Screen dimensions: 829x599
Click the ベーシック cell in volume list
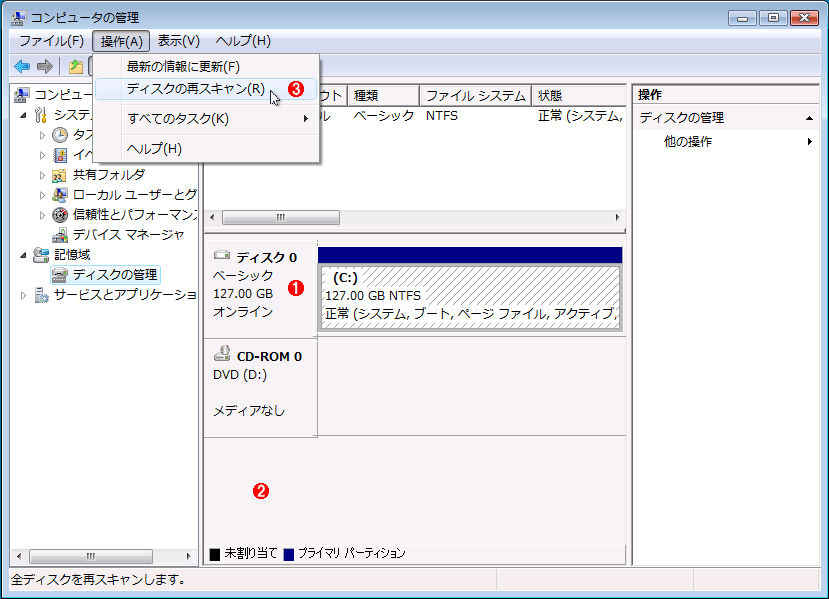[383, 116]
